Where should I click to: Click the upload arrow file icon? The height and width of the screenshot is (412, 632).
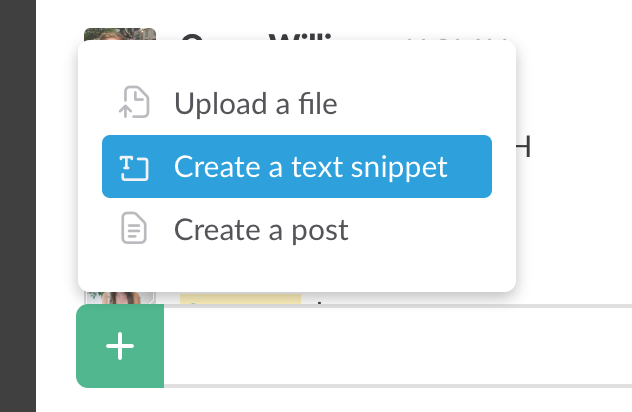(134, 103)
